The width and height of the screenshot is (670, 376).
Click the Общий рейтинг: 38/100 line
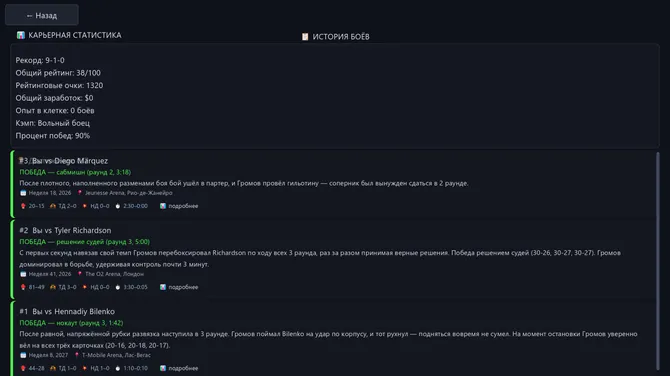tap(58, 73)
